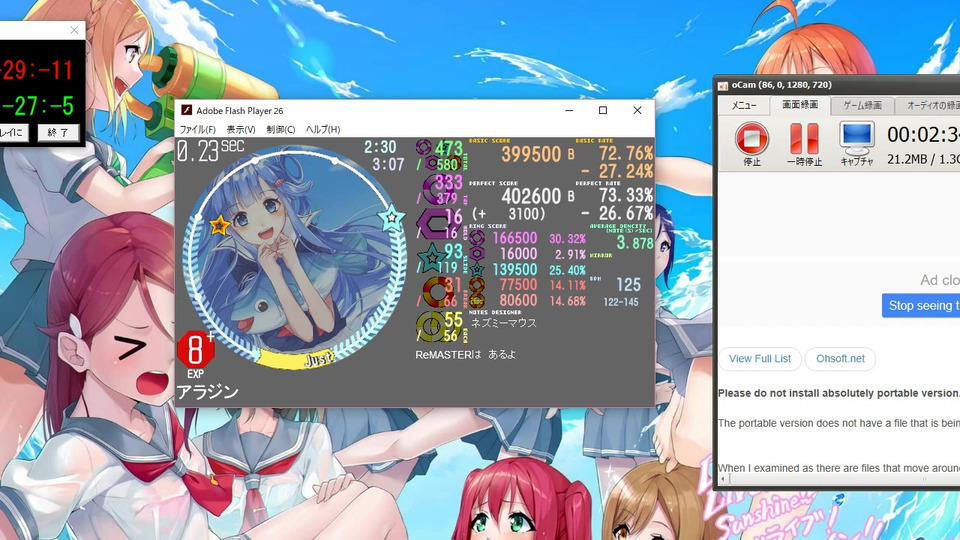The width and height of the screenshot is (960, 540).
Task: Switch to the オーディオ recording tab in oCam
Action: click(x=928, y=105)
